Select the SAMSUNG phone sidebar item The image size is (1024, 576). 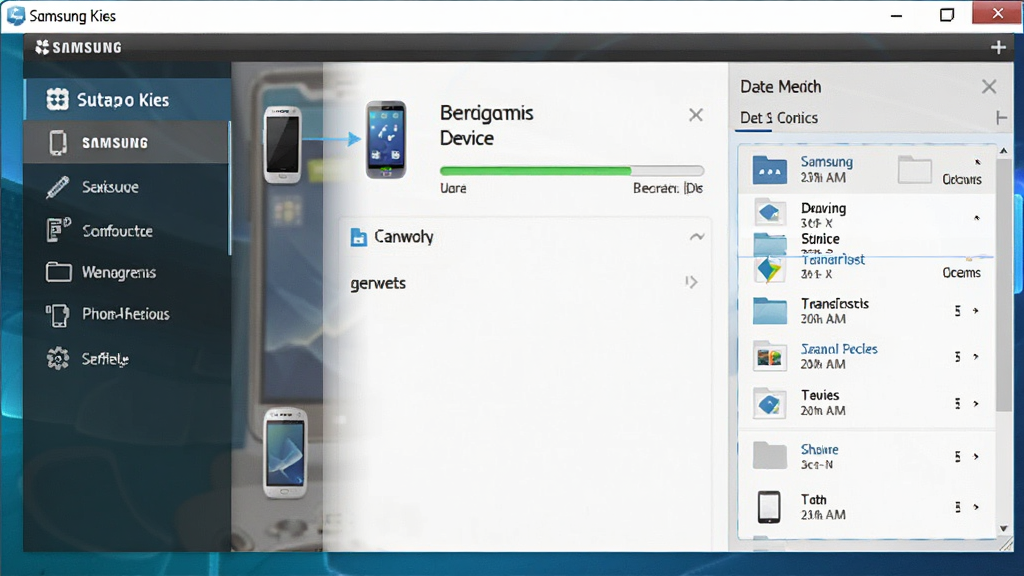(x=127, y=142)
